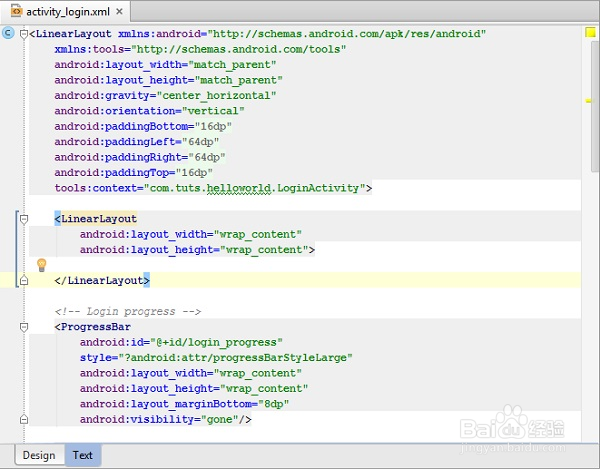Click the lightbulb quick-fix icon

click(x=41, y=265)
